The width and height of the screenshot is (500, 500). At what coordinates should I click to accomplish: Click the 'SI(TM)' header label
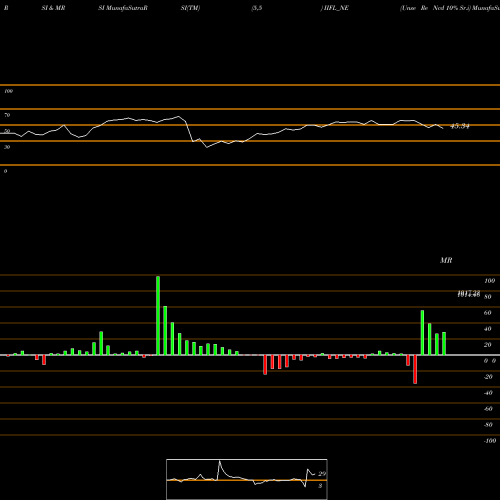190,8
